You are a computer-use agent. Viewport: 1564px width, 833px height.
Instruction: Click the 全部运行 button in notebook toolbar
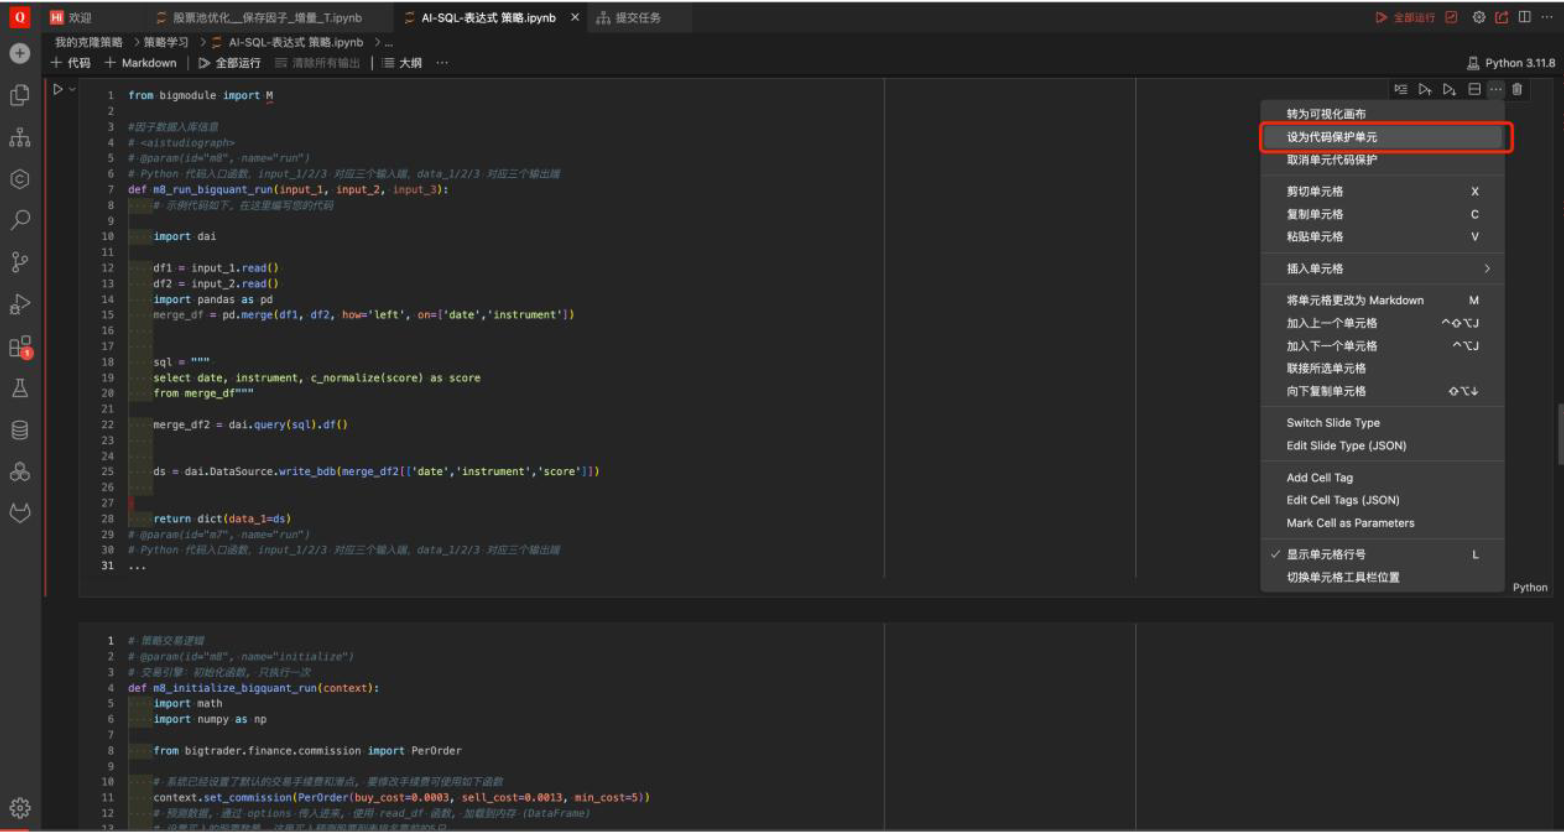coord(229,63)
